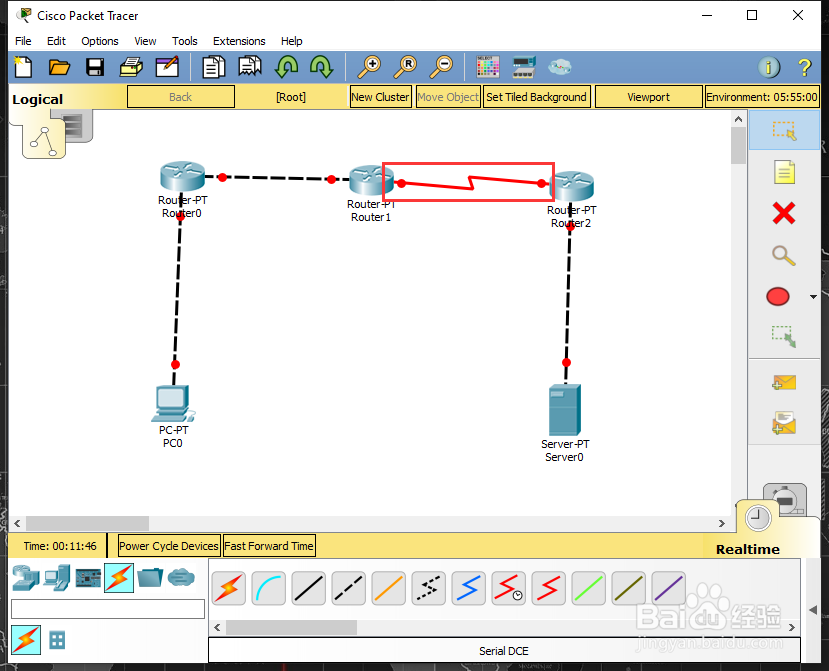This screenshot has width=829, height=671.
Task: Click the yellow question mark Help icon
Action: tap(804, 67)
